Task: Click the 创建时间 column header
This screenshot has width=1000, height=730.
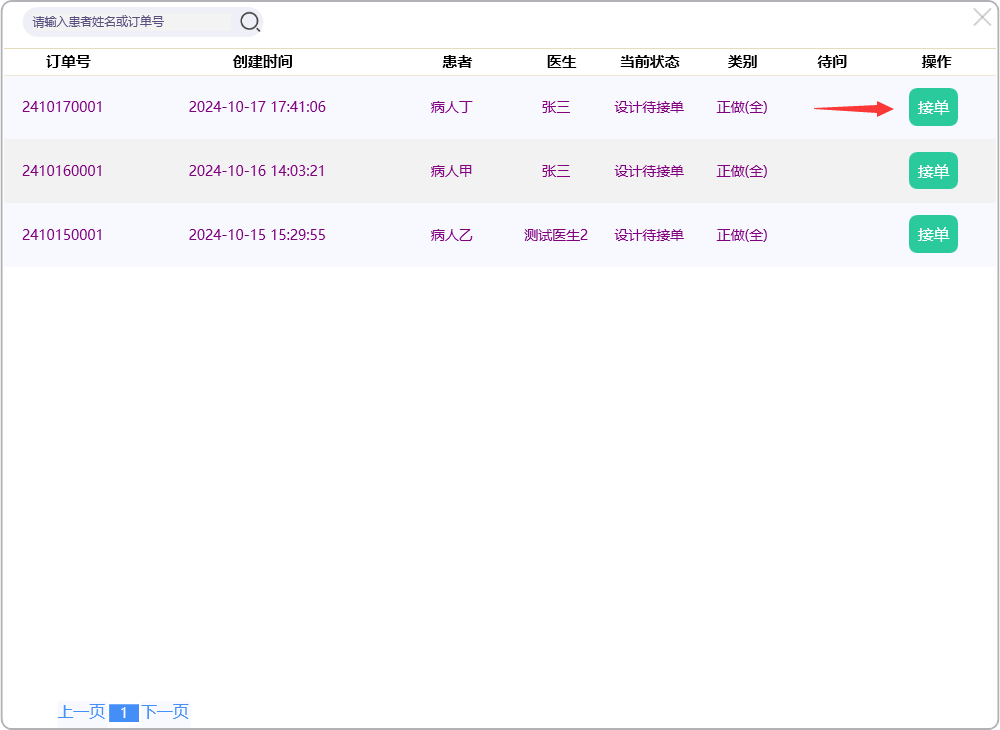Action: tap(262, 62)
